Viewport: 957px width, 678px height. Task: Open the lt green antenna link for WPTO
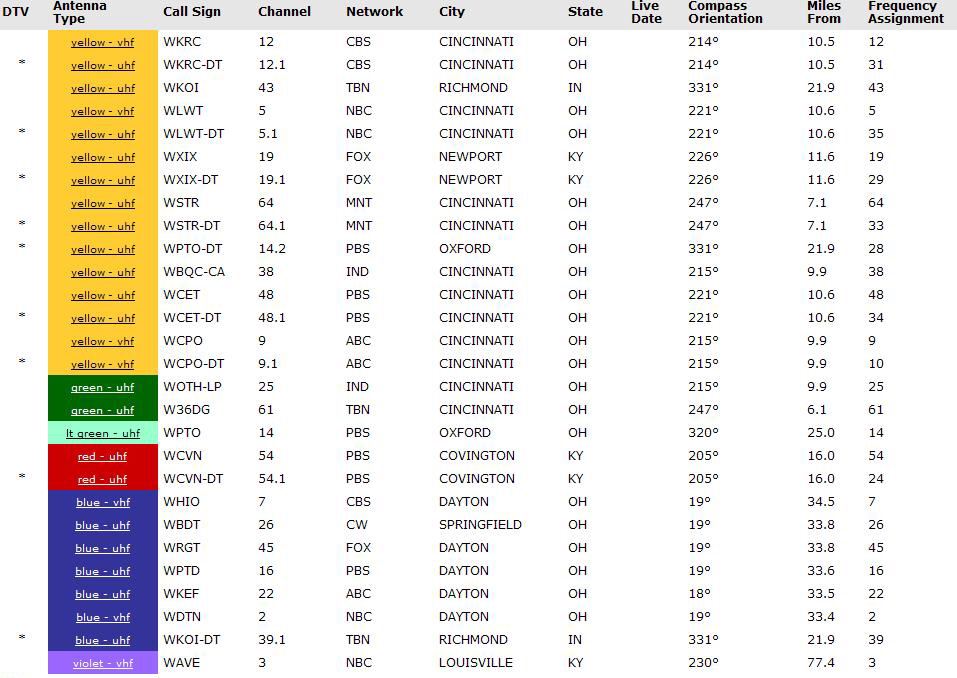click(102, 433)
